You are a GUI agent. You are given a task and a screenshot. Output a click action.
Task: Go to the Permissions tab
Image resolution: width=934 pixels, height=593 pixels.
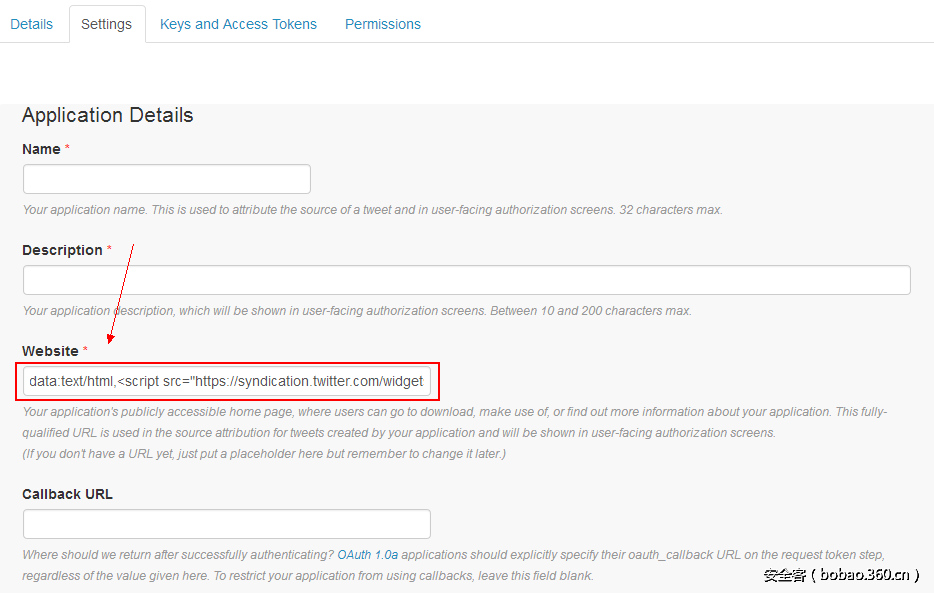pyautogui.click(x=383, y=24)
